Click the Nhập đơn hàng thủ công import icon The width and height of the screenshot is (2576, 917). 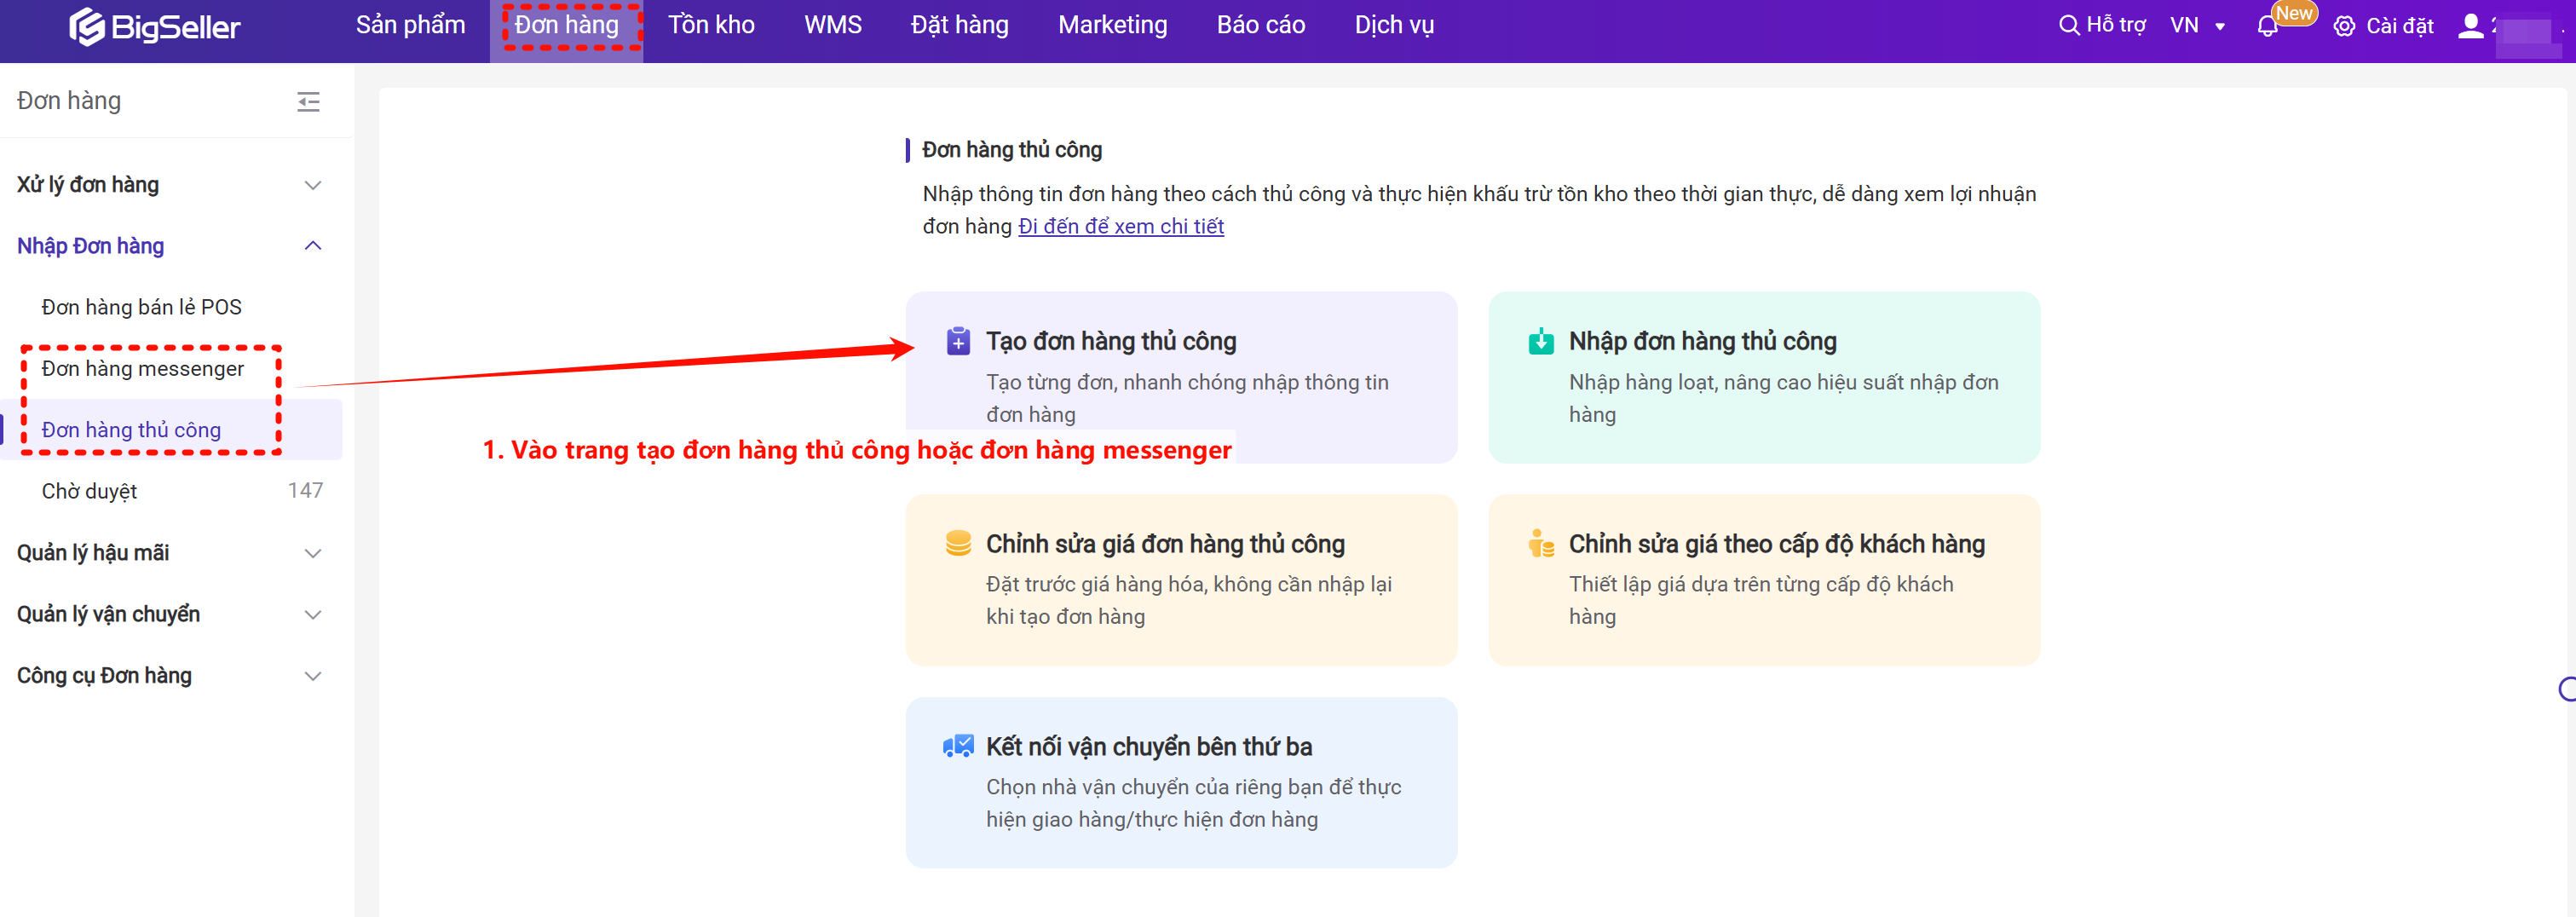point(1541,342)
